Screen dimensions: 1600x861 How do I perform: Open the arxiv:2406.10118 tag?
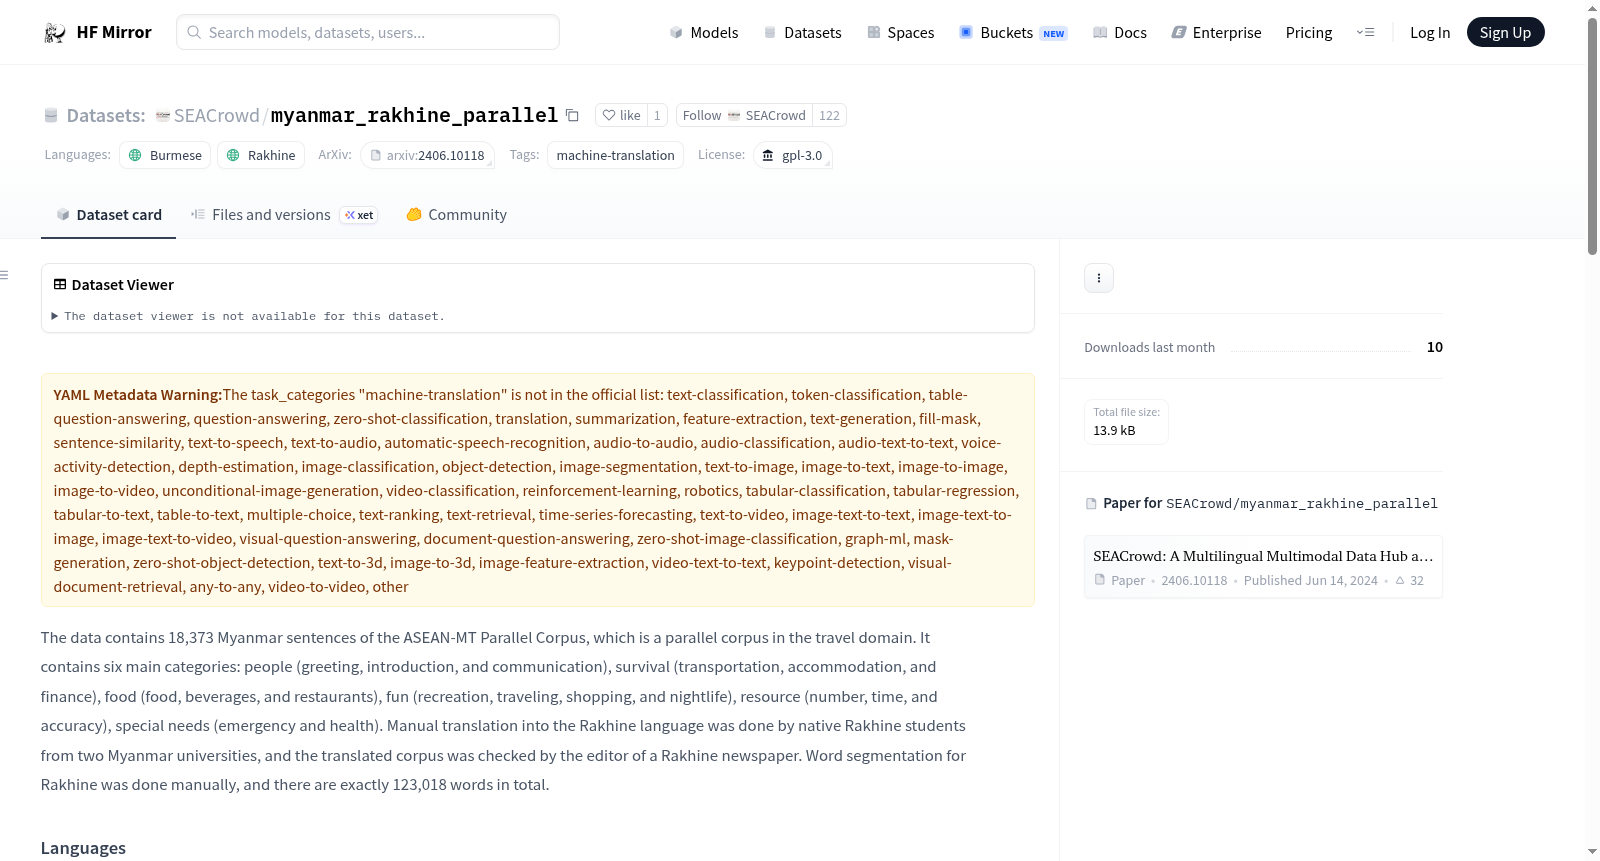click(x=427, y=155)
